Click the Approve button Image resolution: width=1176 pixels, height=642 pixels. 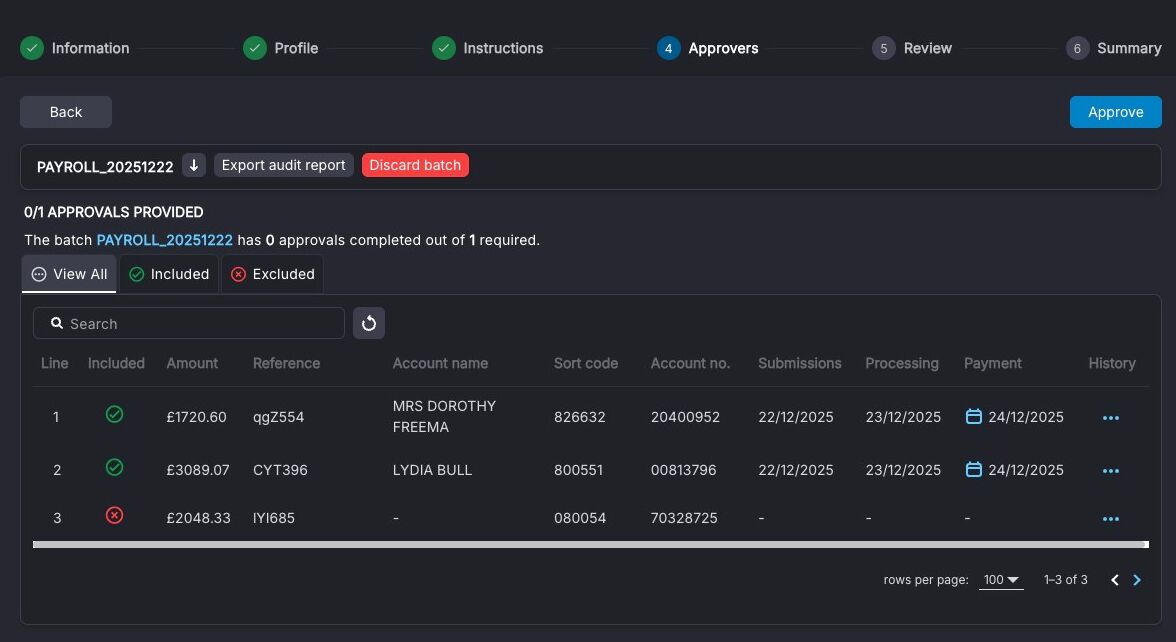1115,112
